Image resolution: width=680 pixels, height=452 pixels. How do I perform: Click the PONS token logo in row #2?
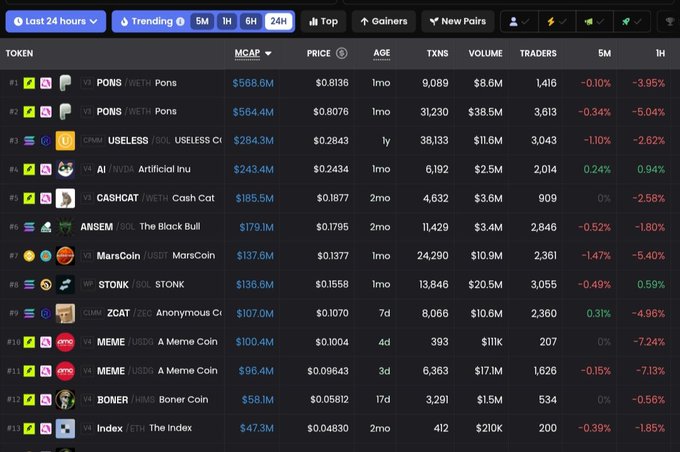click(65, 111)
